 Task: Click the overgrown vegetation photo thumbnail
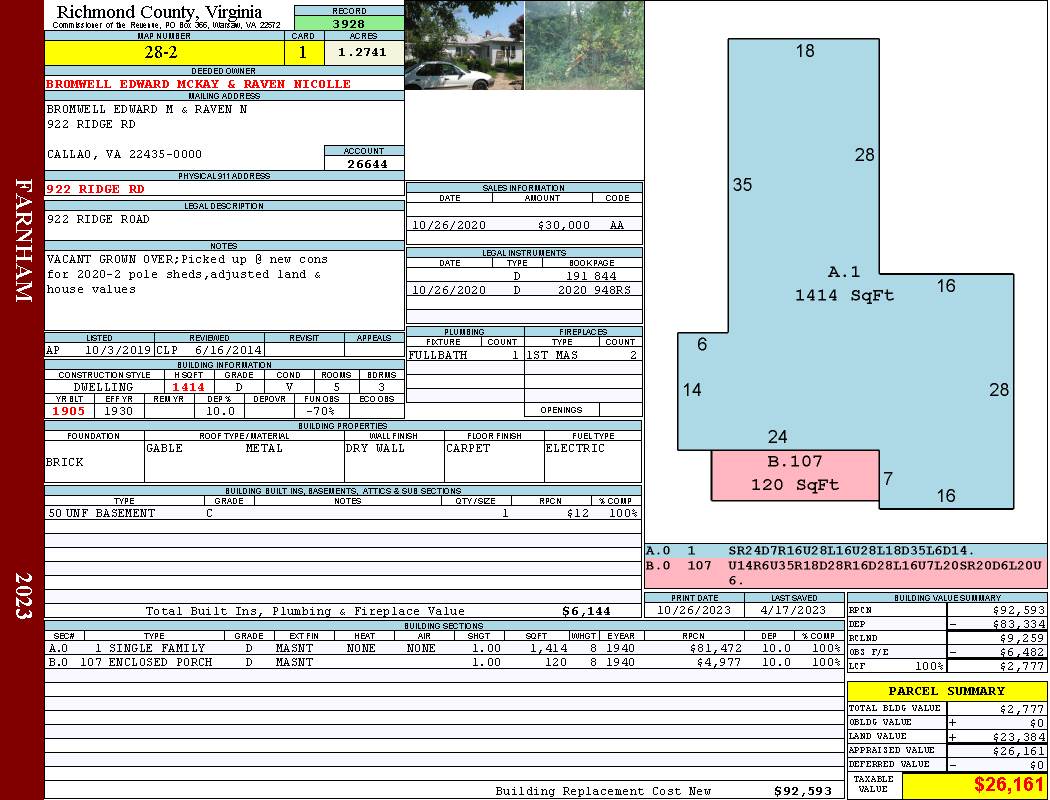tap(585, 46)
